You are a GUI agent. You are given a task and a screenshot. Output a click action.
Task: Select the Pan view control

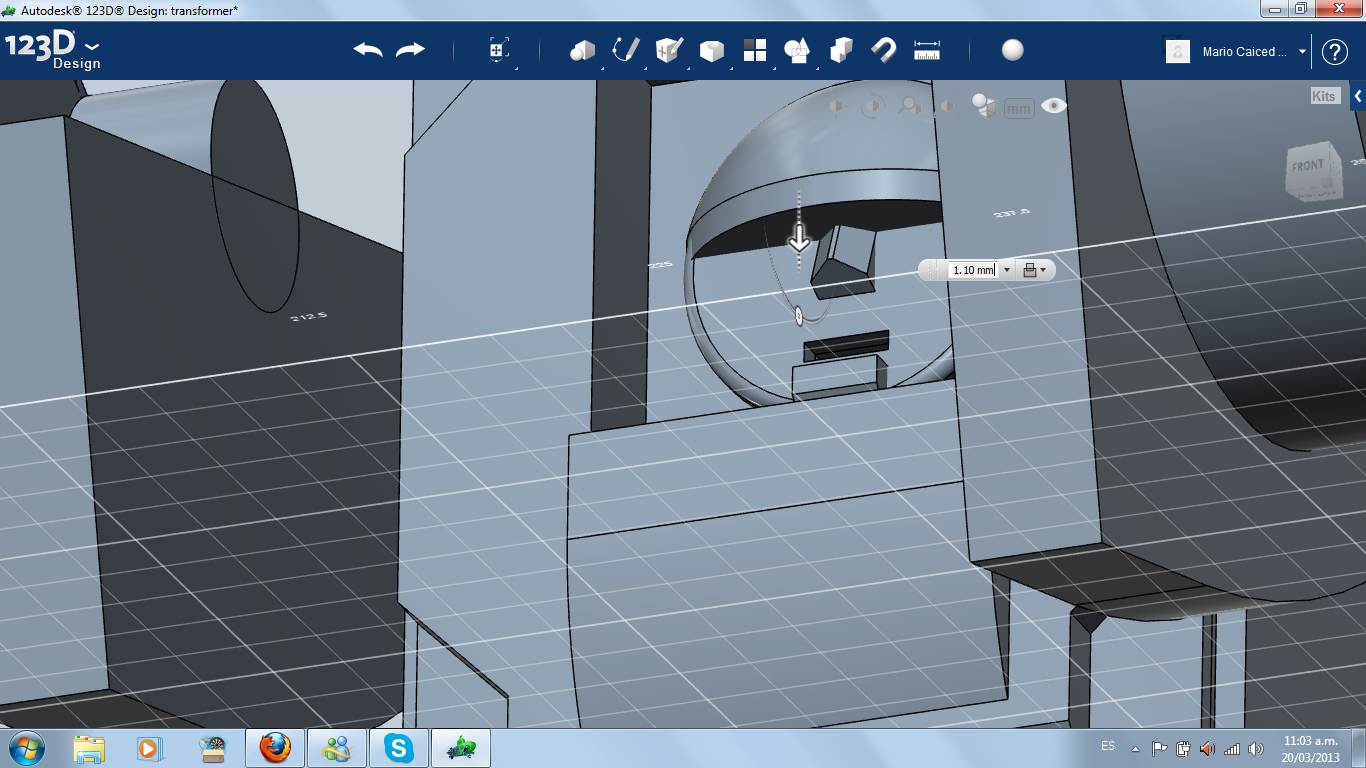point(835,106)
